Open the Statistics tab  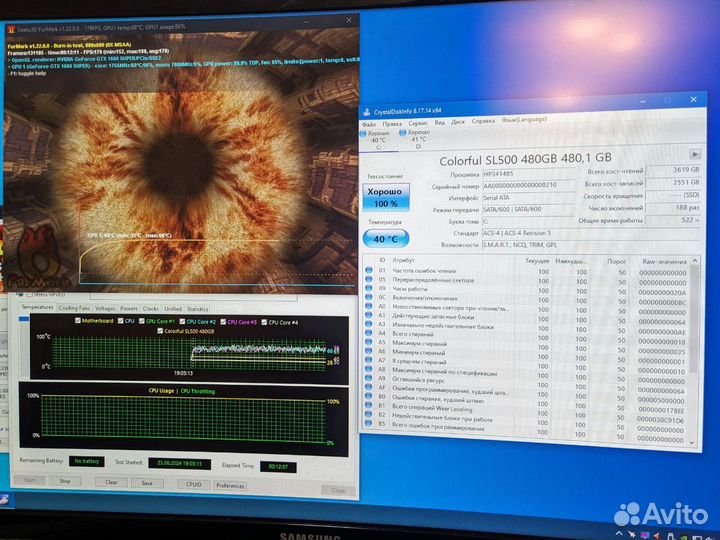point(198,309)
